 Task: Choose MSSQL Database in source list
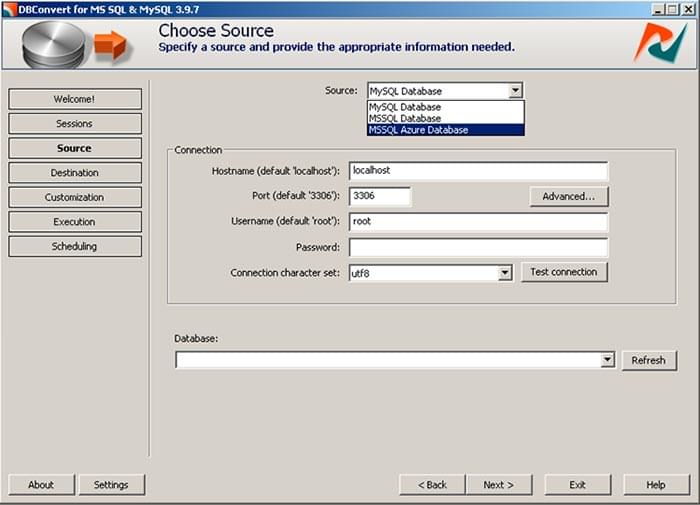tap(446, 118)
